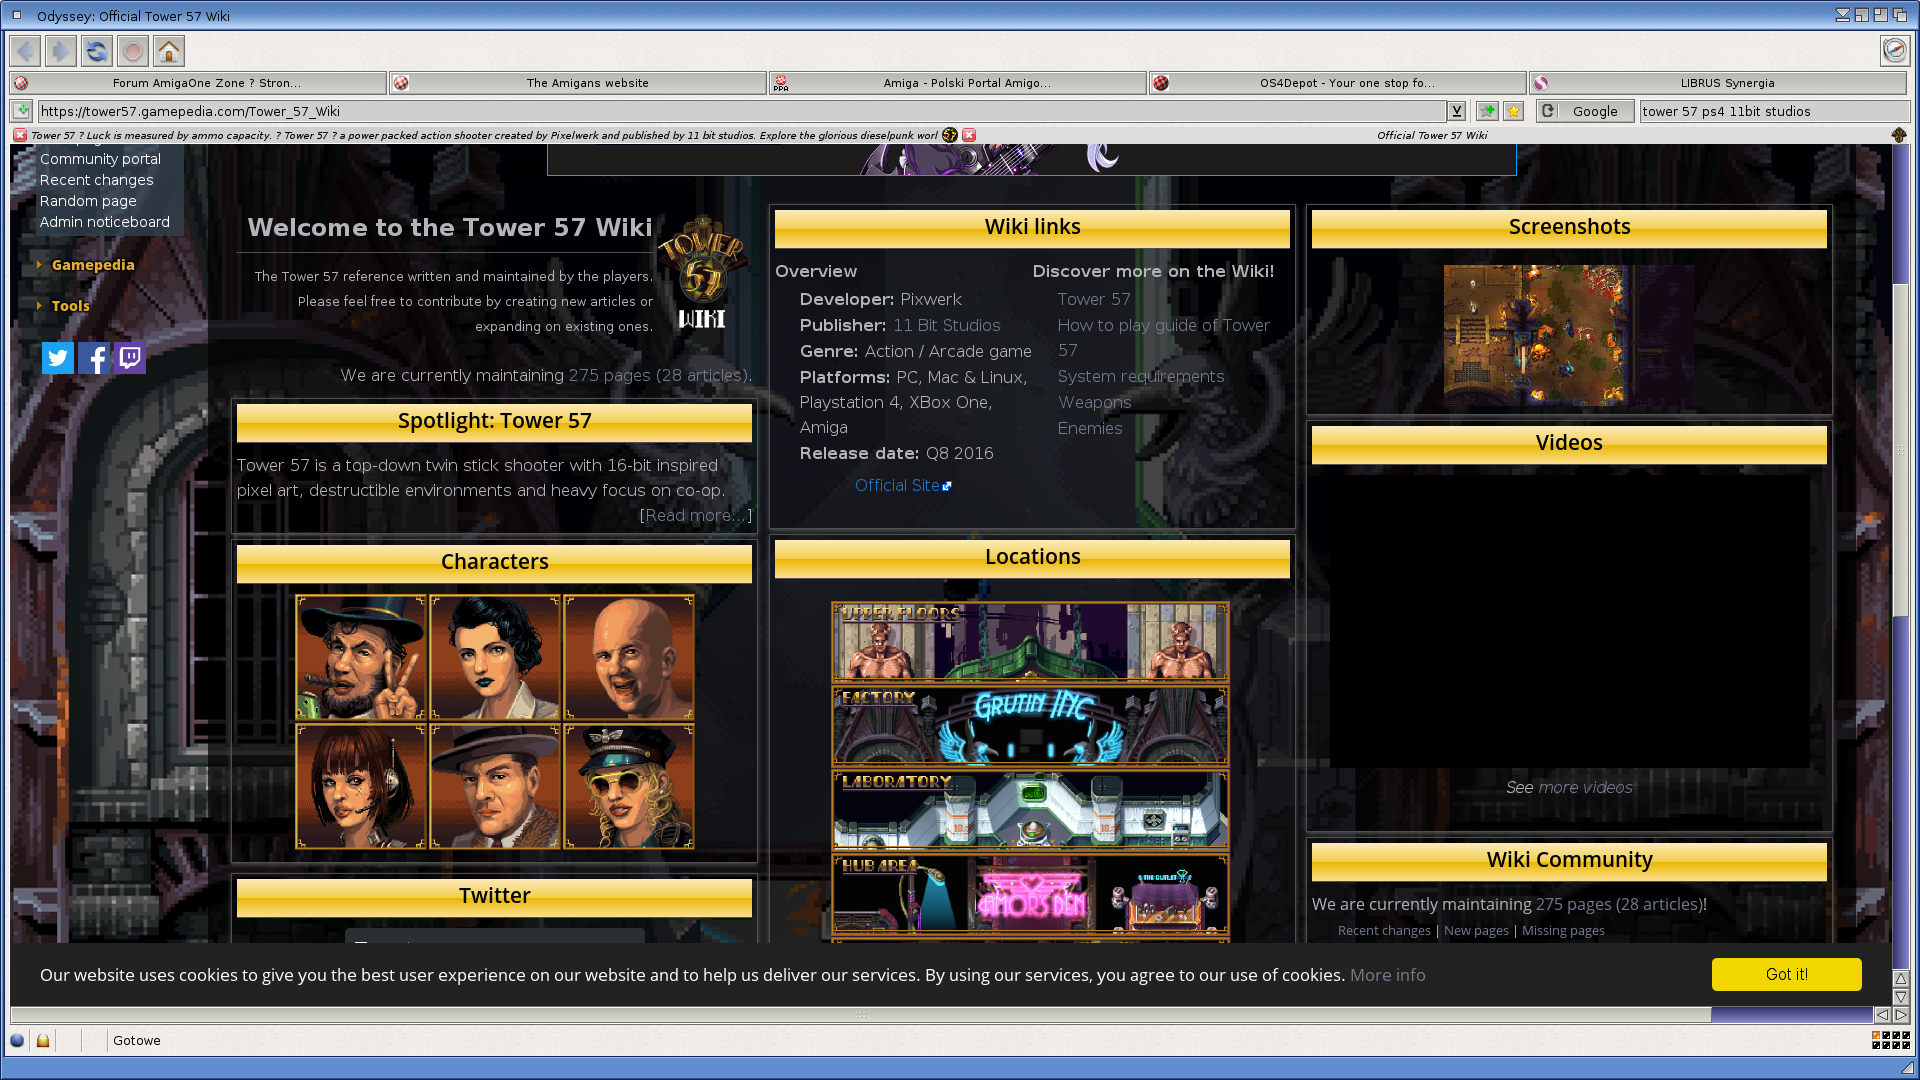The width and height of the screenshot is (1920, 1080).
Task: Open the 11 Bit Studios publisher link
Action: click(946, 325)
